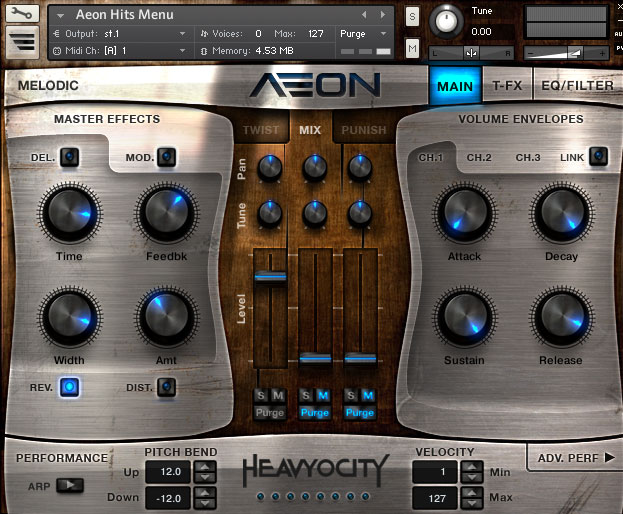The height and width of the screenshot is (514, 623).
Task: Toggle the LINK envelope channels switch
Action: (597, 157)
